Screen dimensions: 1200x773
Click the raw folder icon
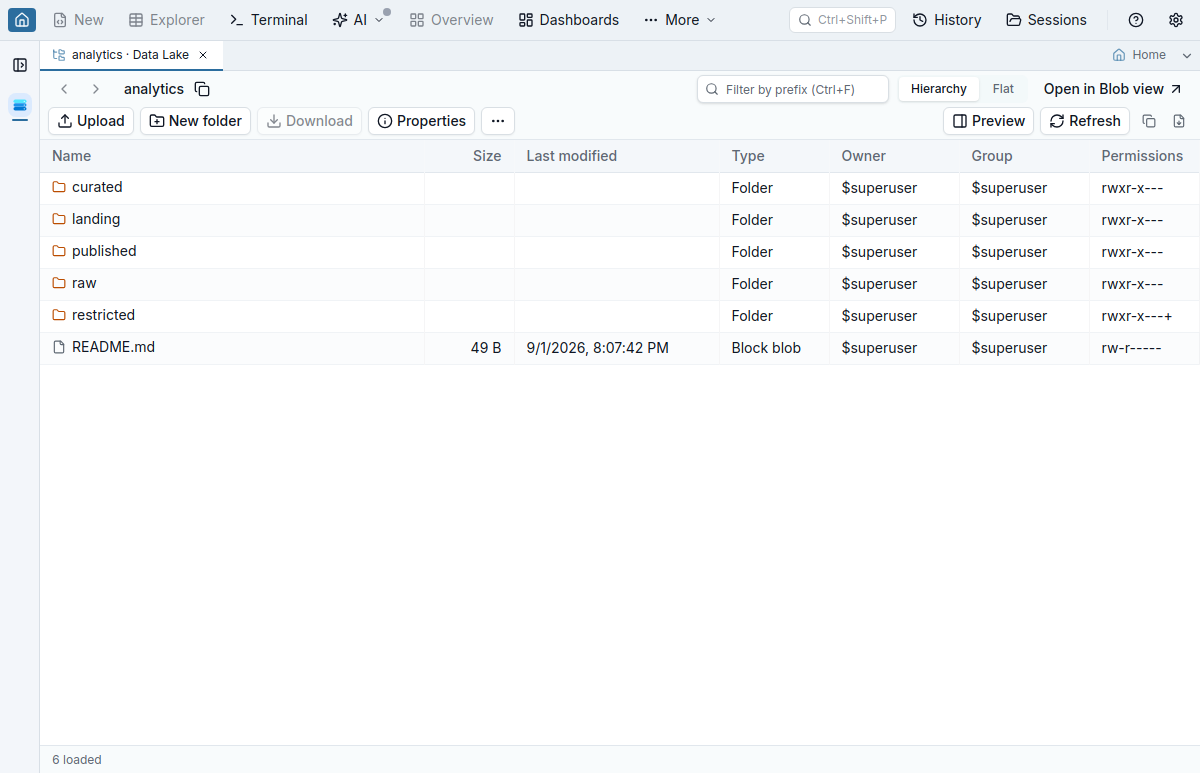(59, 283)
